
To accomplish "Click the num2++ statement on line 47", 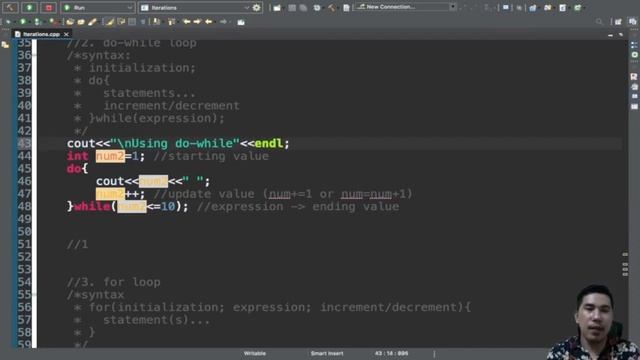I will click(120, 194).
